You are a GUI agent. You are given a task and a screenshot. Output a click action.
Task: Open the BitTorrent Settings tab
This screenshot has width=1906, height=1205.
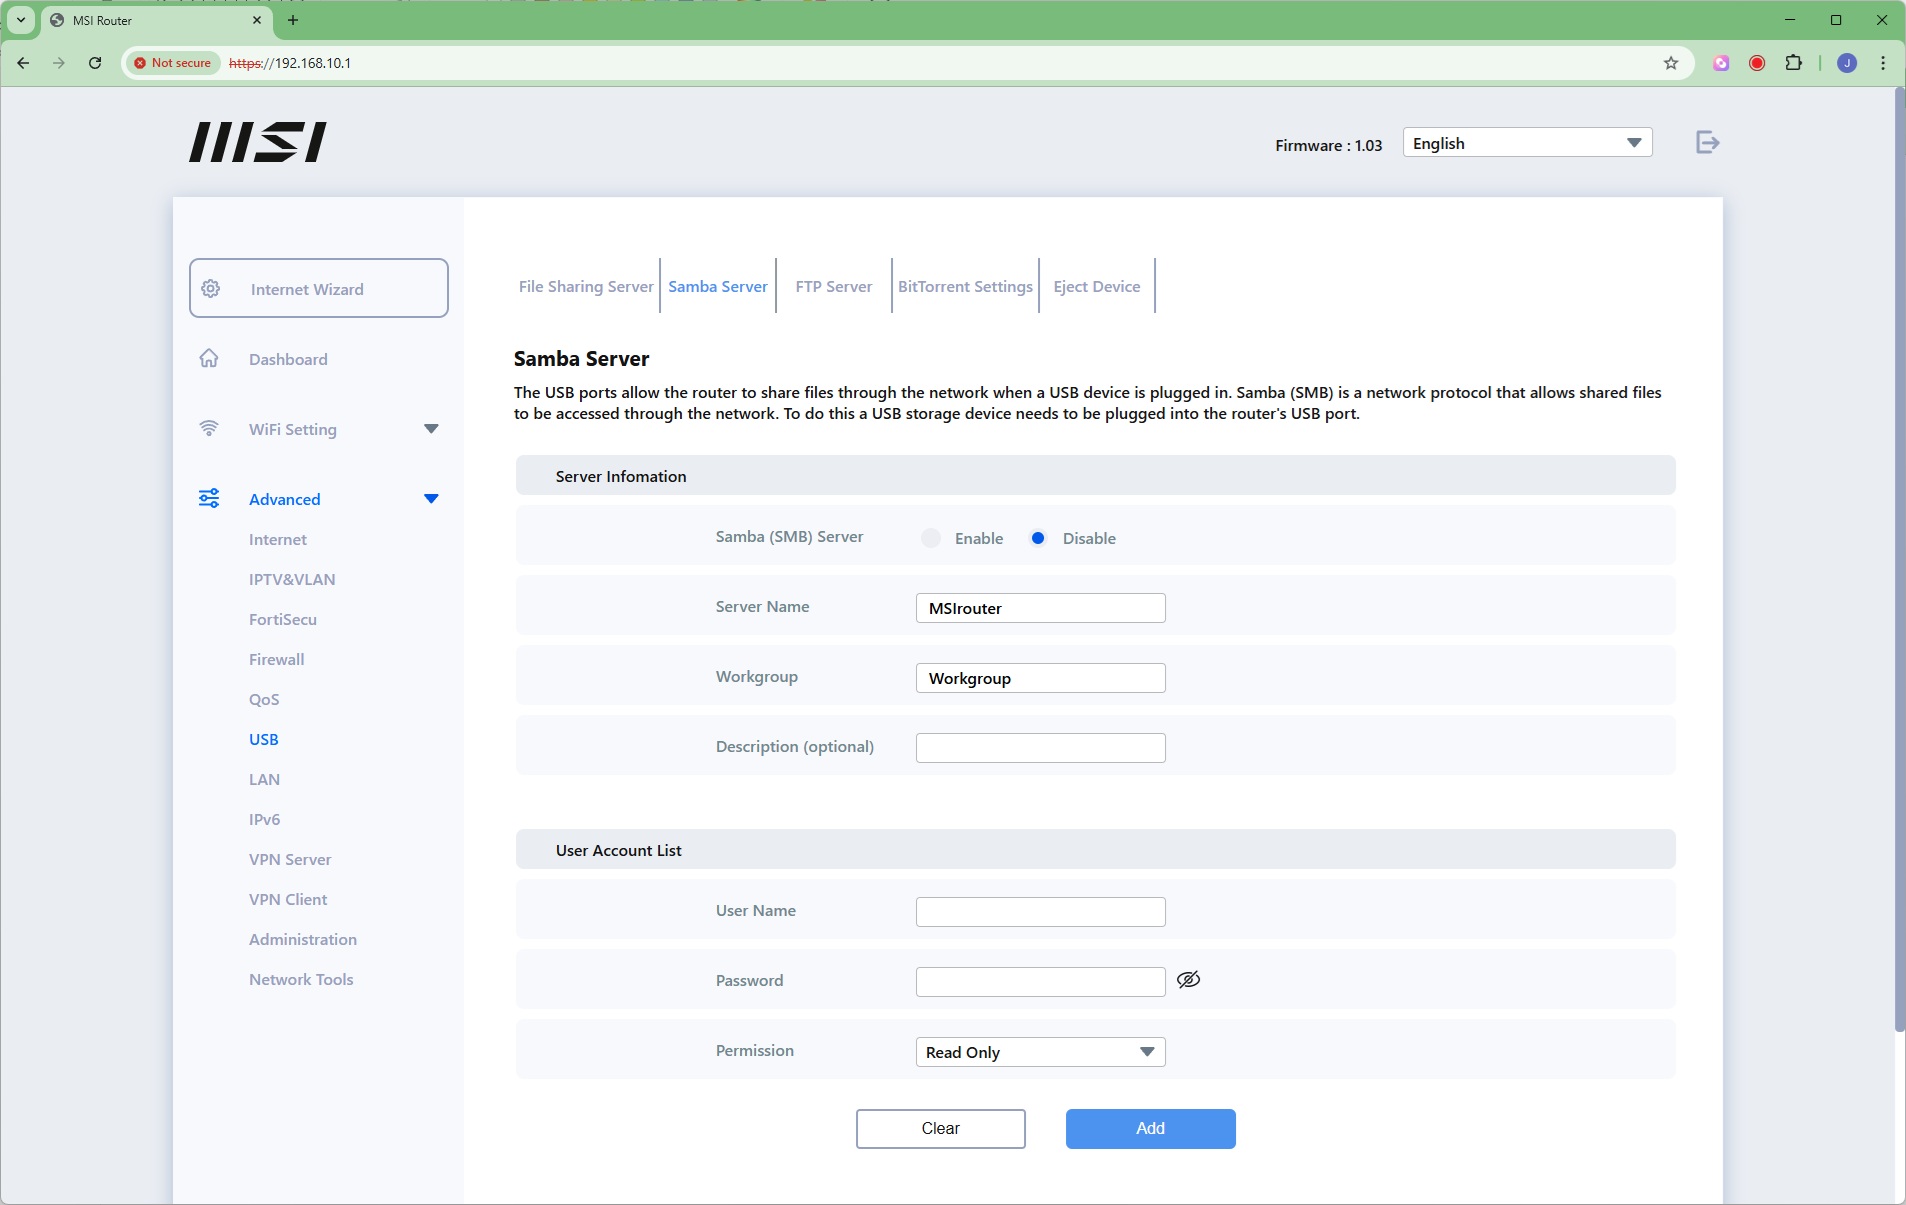(965, 287)
